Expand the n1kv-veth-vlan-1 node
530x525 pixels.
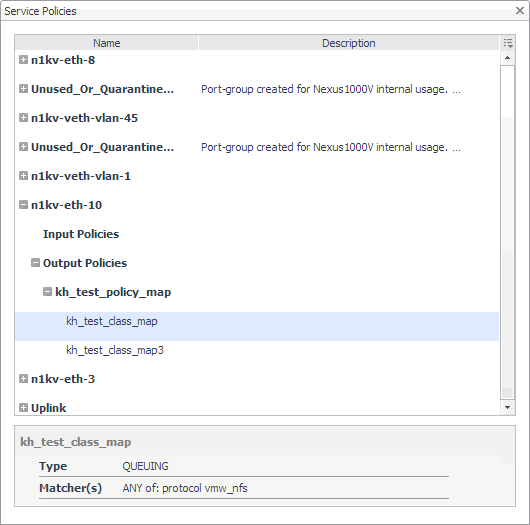23,176
